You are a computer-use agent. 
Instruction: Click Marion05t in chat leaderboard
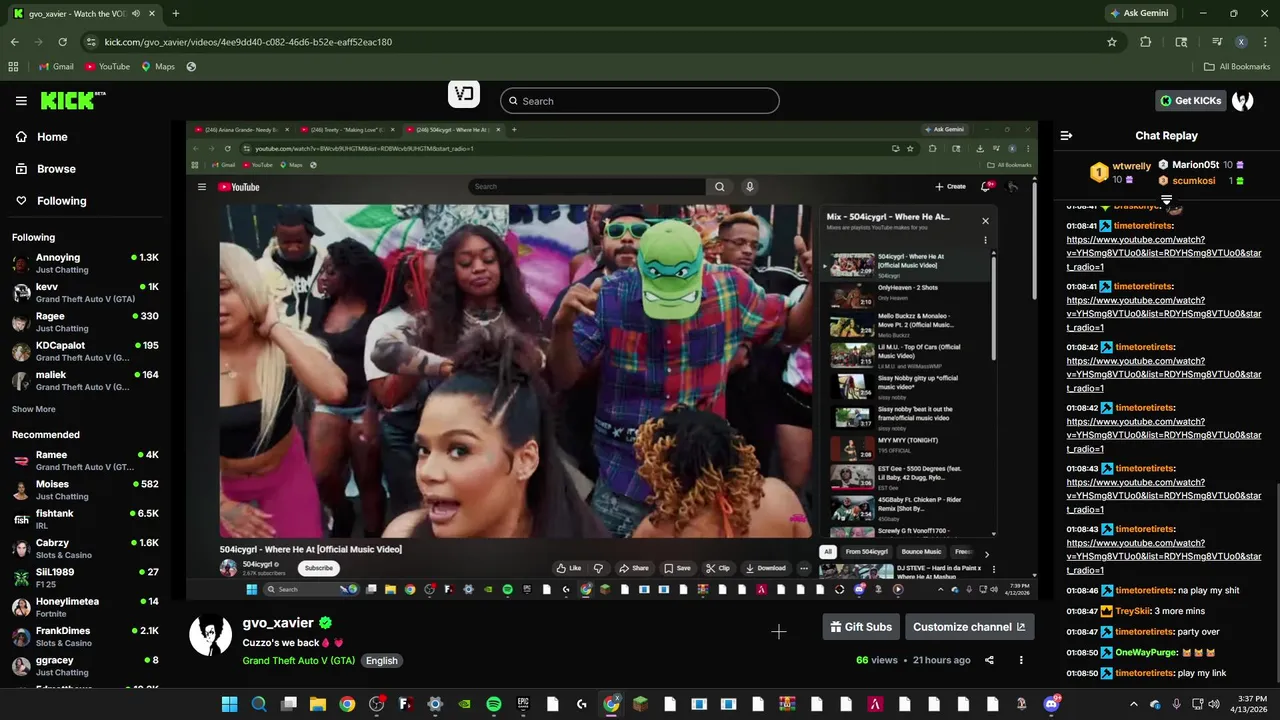click(x=1195, y=165)
